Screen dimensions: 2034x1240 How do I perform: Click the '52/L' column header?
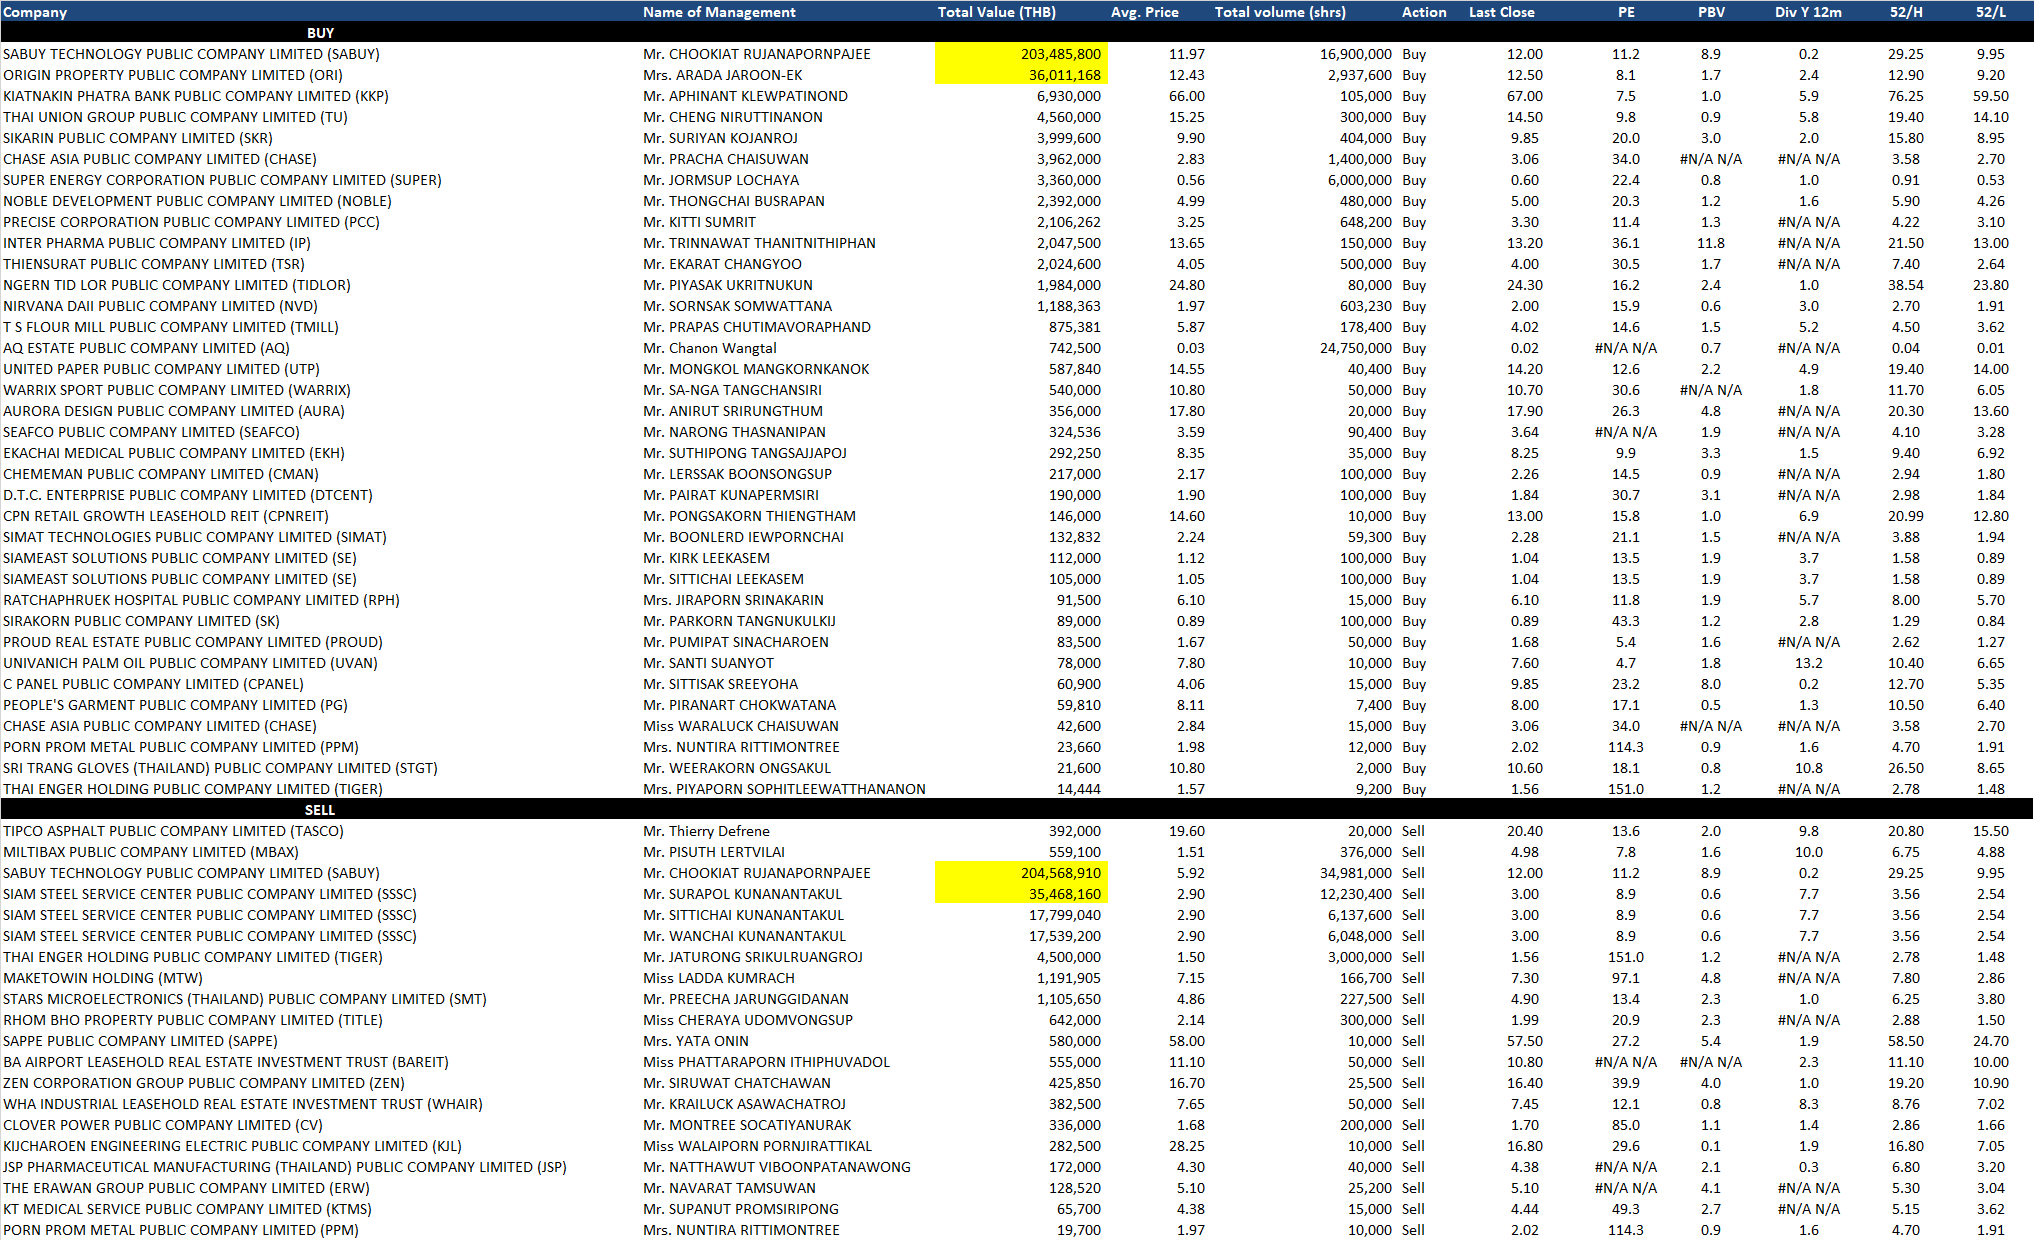(1990, 12)
